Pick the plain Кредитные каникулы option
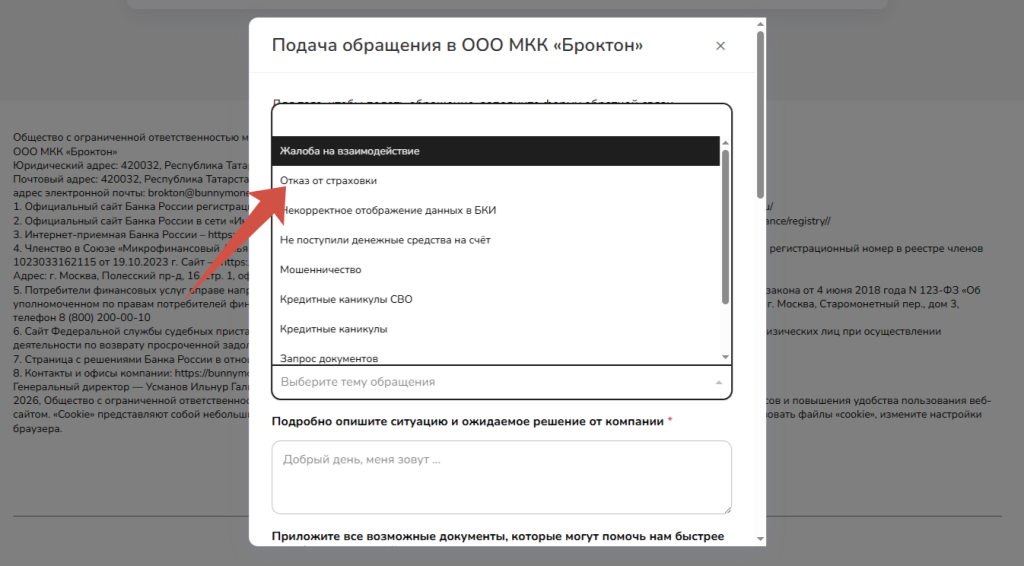 496,329
